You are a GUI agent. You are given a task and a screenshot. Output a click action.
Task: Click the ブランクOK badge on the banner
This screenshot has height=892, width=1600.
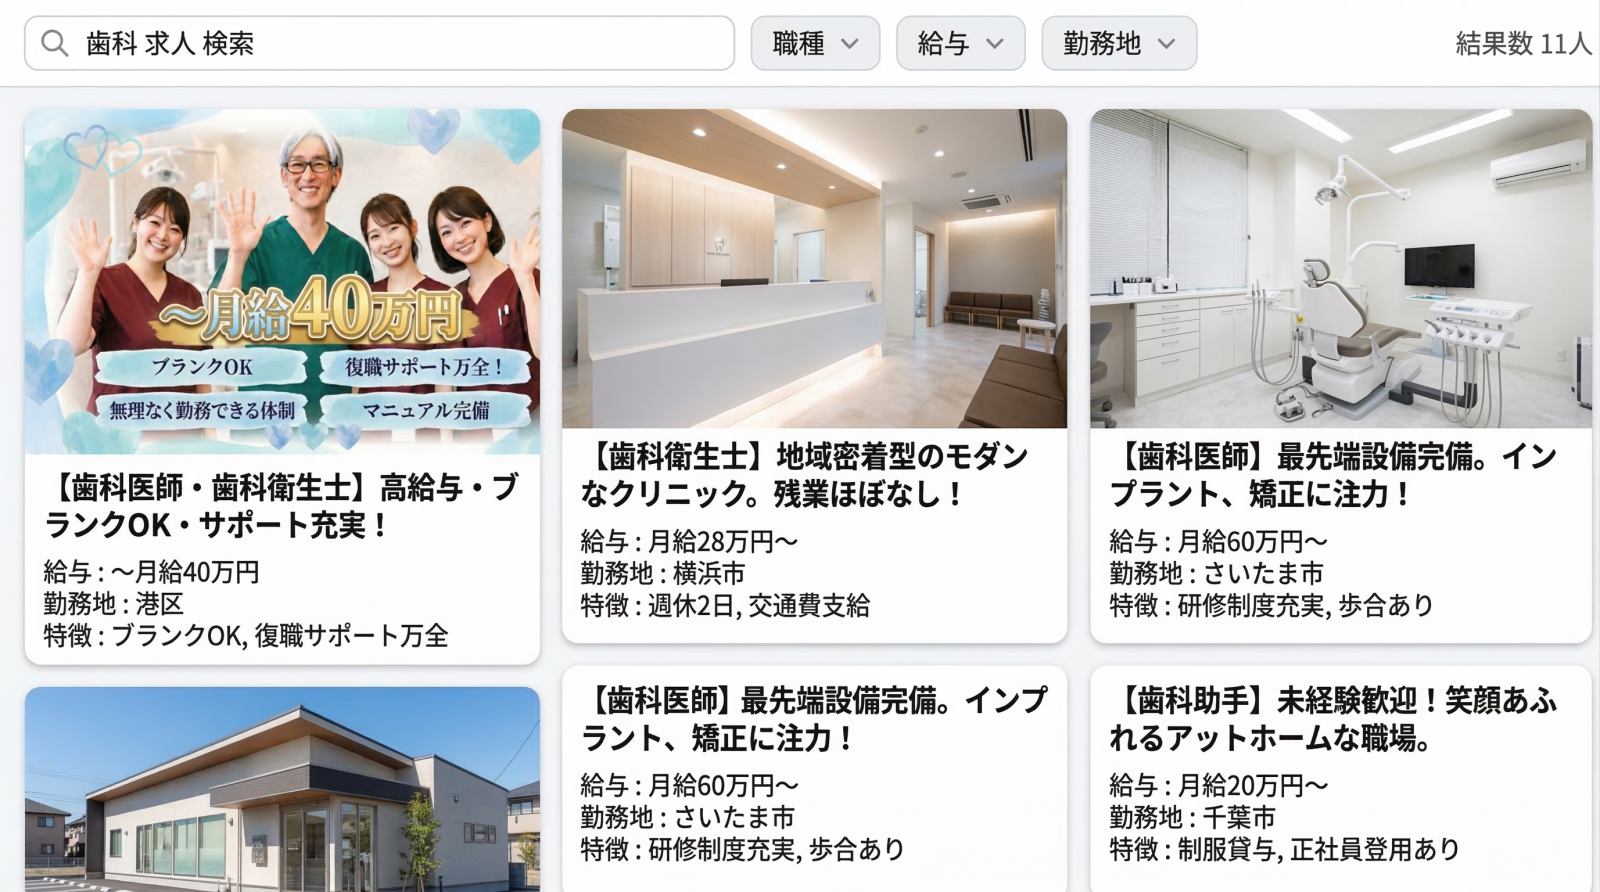pyautogui.click(x=202, y=367)
